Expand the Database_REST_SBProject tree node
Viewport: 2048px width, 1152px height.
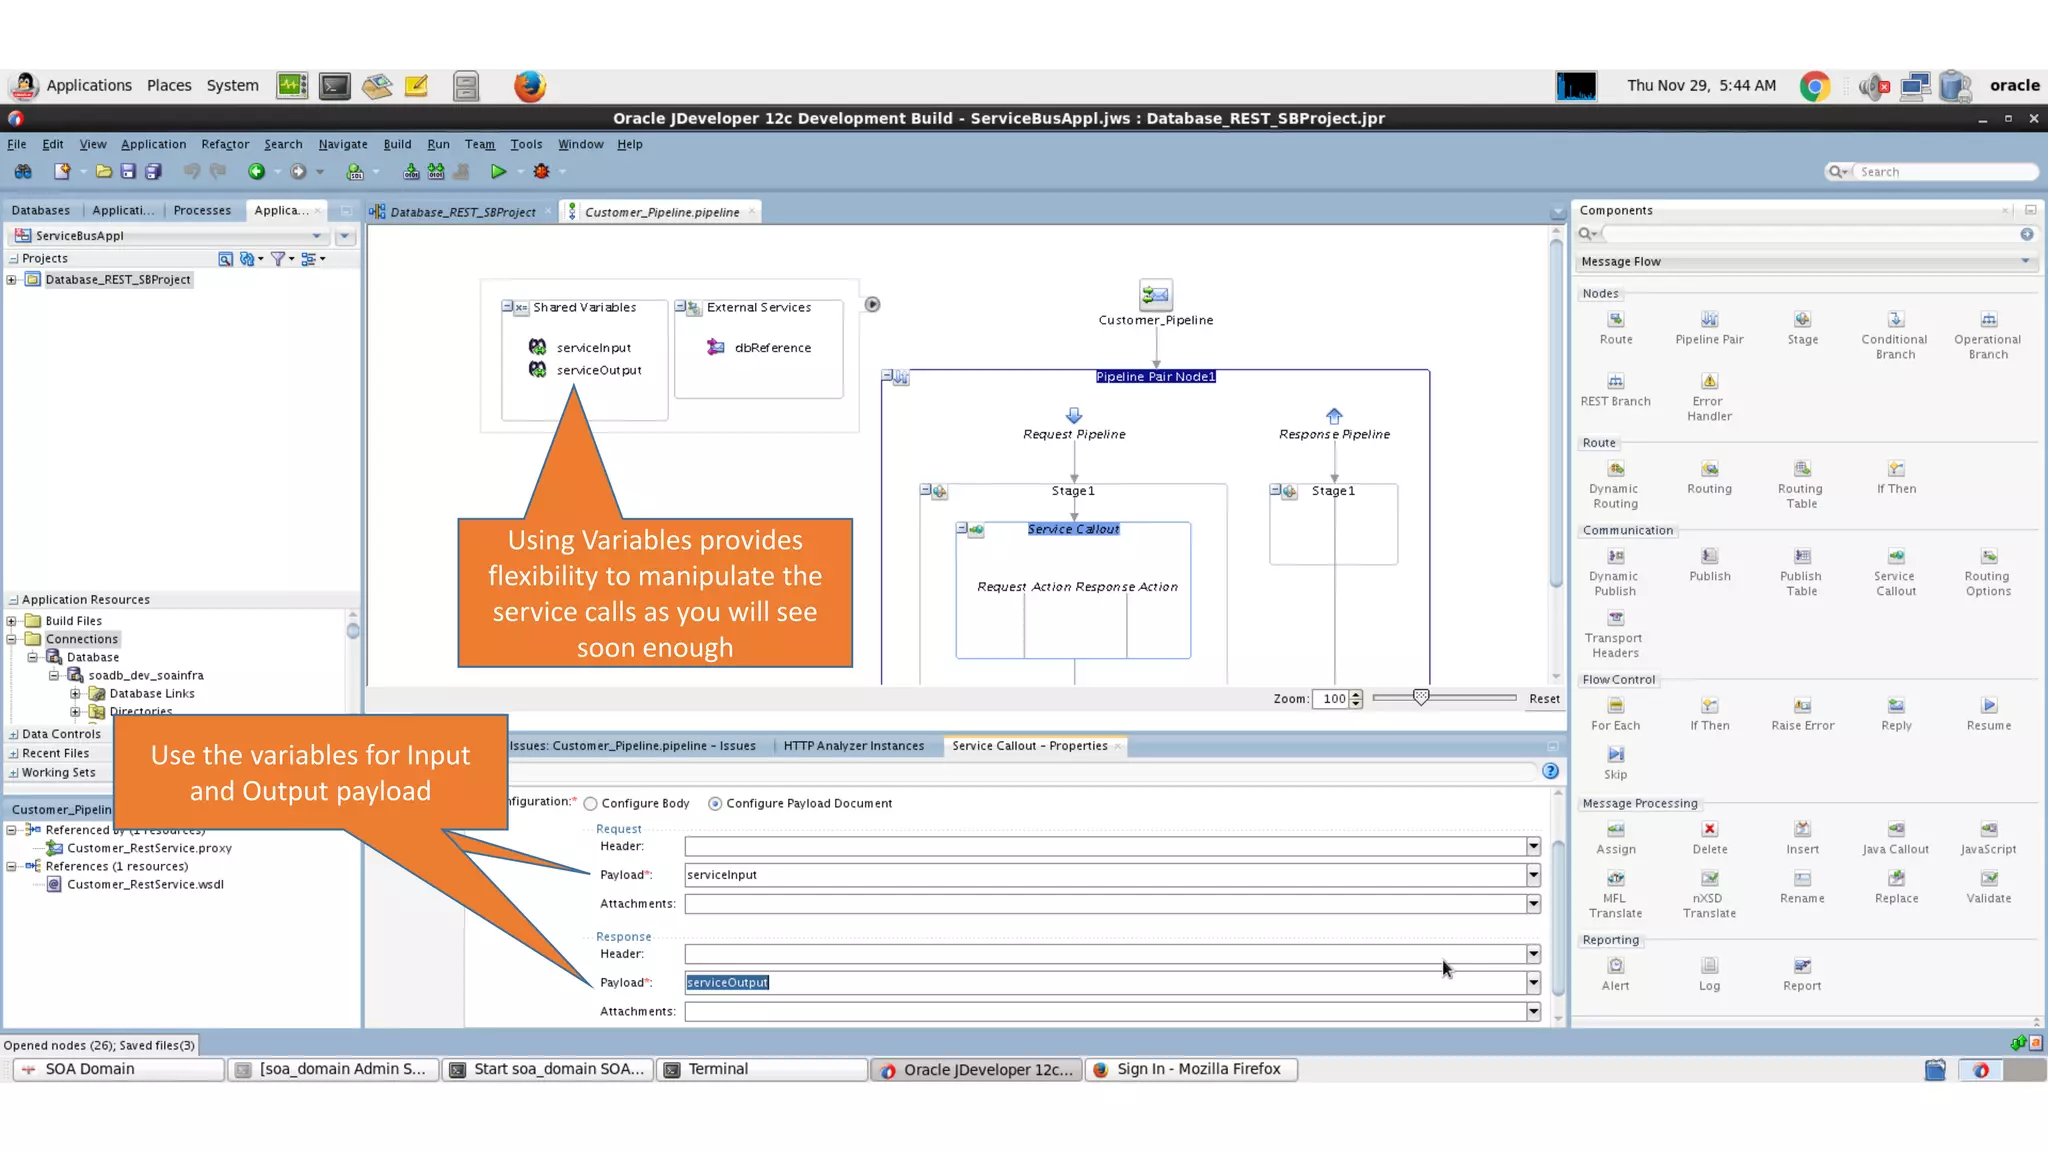coord(11,280)
